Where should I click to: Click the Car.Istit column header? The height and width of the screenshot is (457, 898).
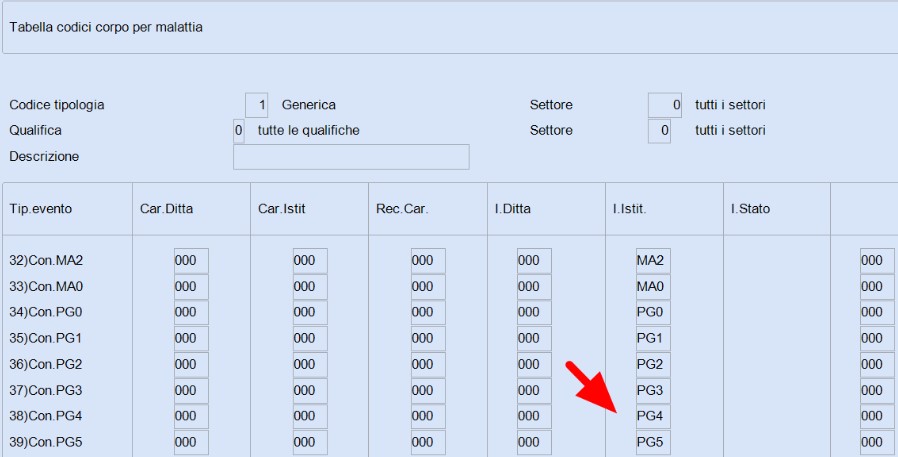pyautogui.click(x=281, y=209)
